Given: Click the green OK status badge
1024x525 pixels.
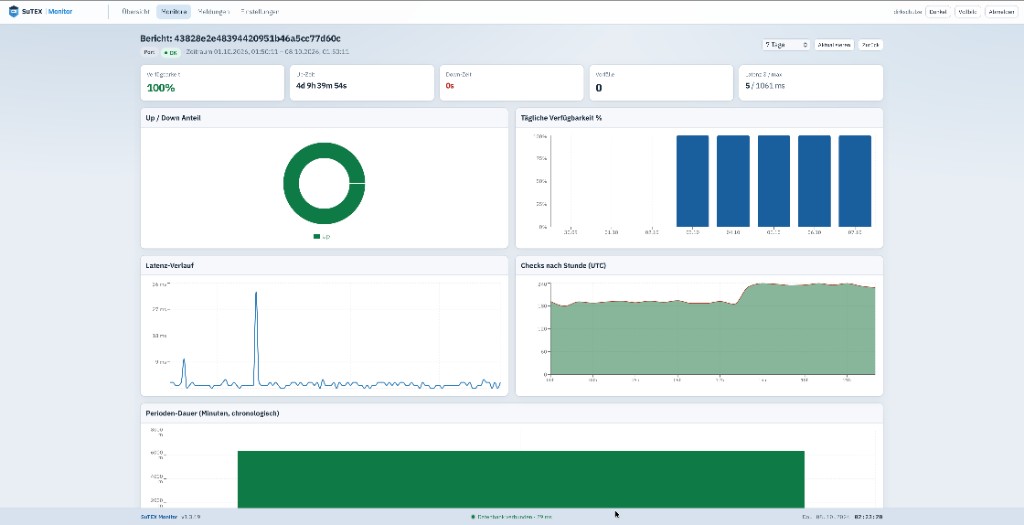Looking at the screenshot, I should click(170, 52).
